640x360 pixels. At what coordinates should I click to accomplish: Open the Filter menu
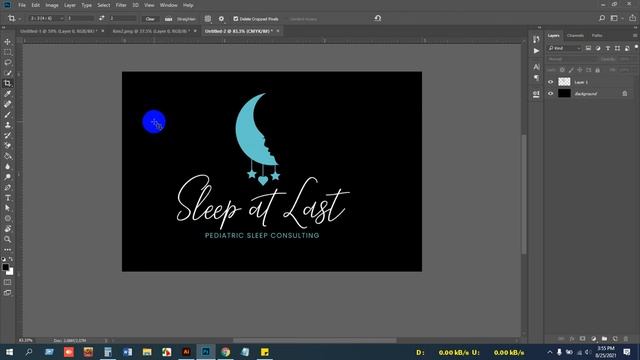(x=121, y=5)
